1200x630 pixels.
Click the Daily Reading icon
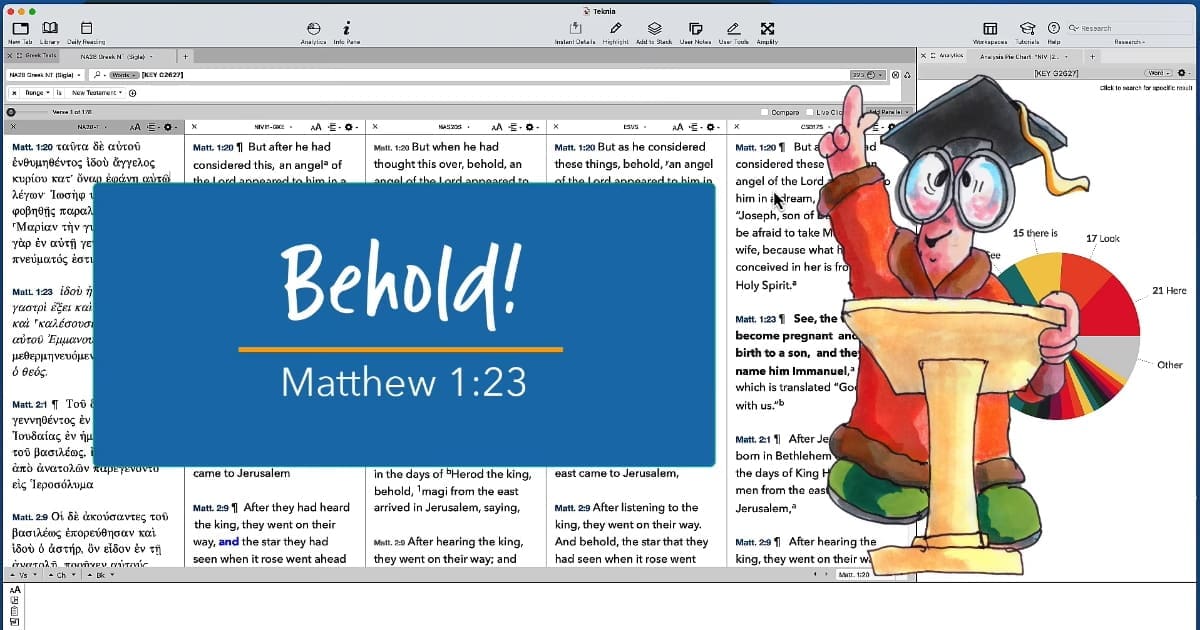[x=86, y=27]
